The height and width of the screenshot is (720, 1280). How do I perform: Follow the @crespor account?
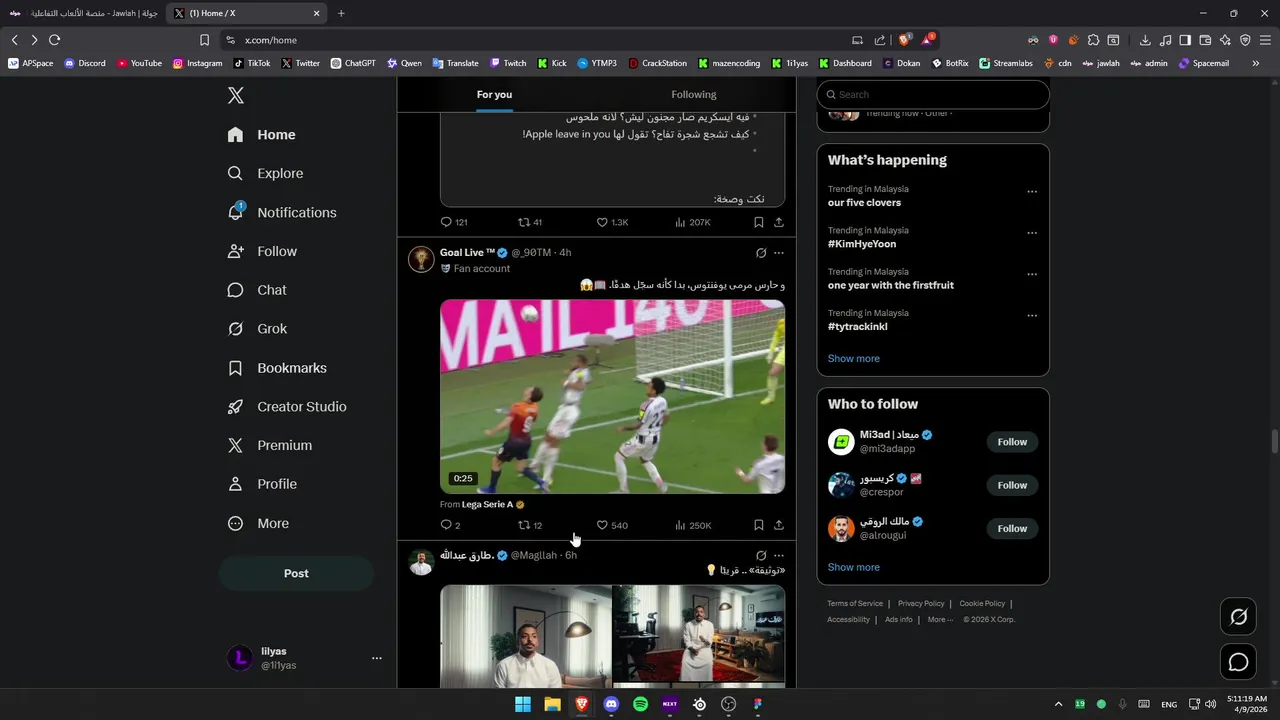tap(1012, 485)
